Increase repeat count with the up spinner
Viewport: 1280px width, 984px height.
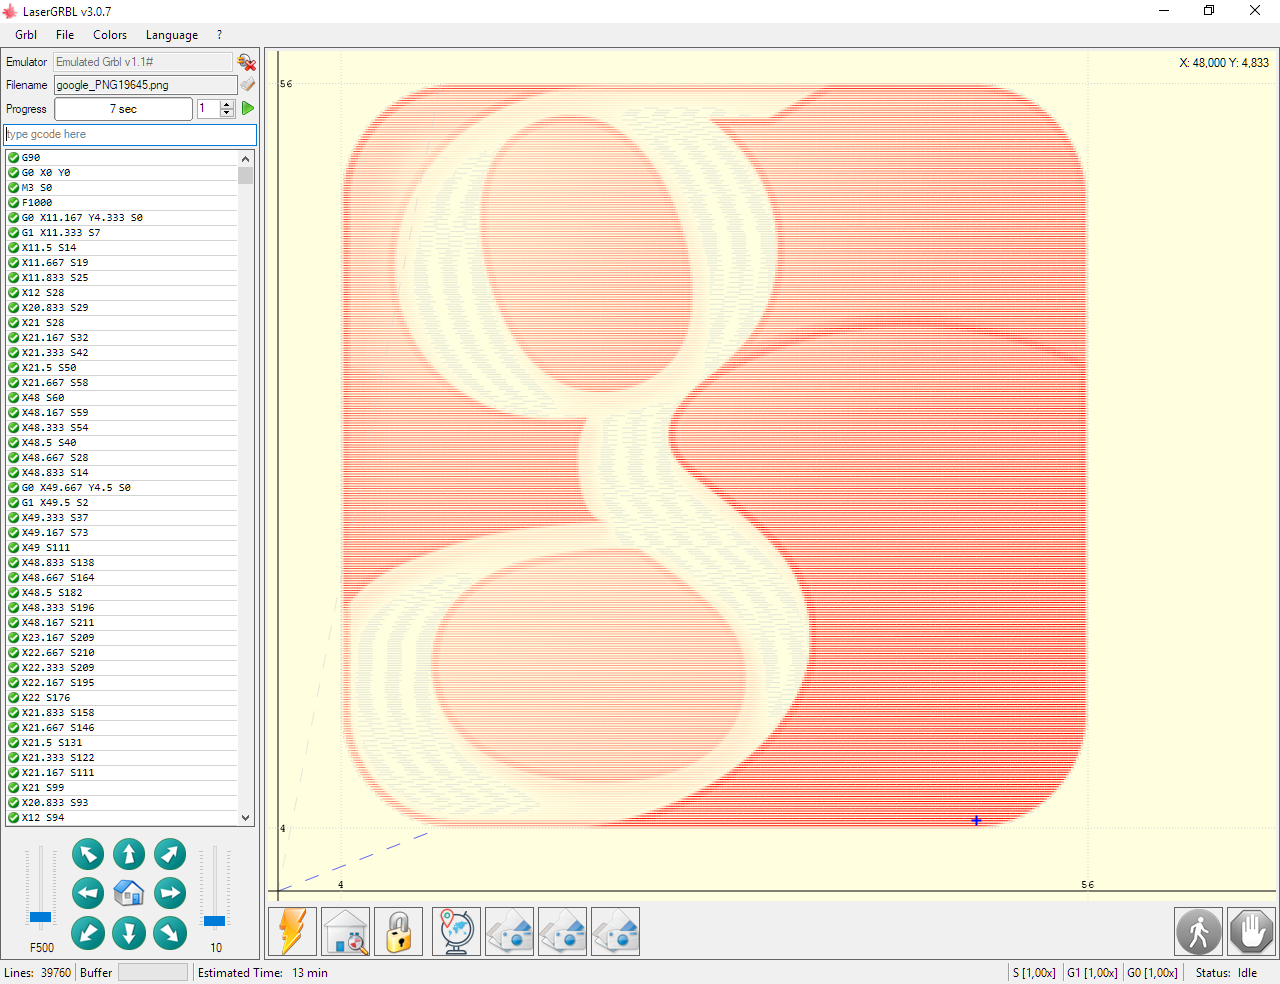[x=227, y=104]
